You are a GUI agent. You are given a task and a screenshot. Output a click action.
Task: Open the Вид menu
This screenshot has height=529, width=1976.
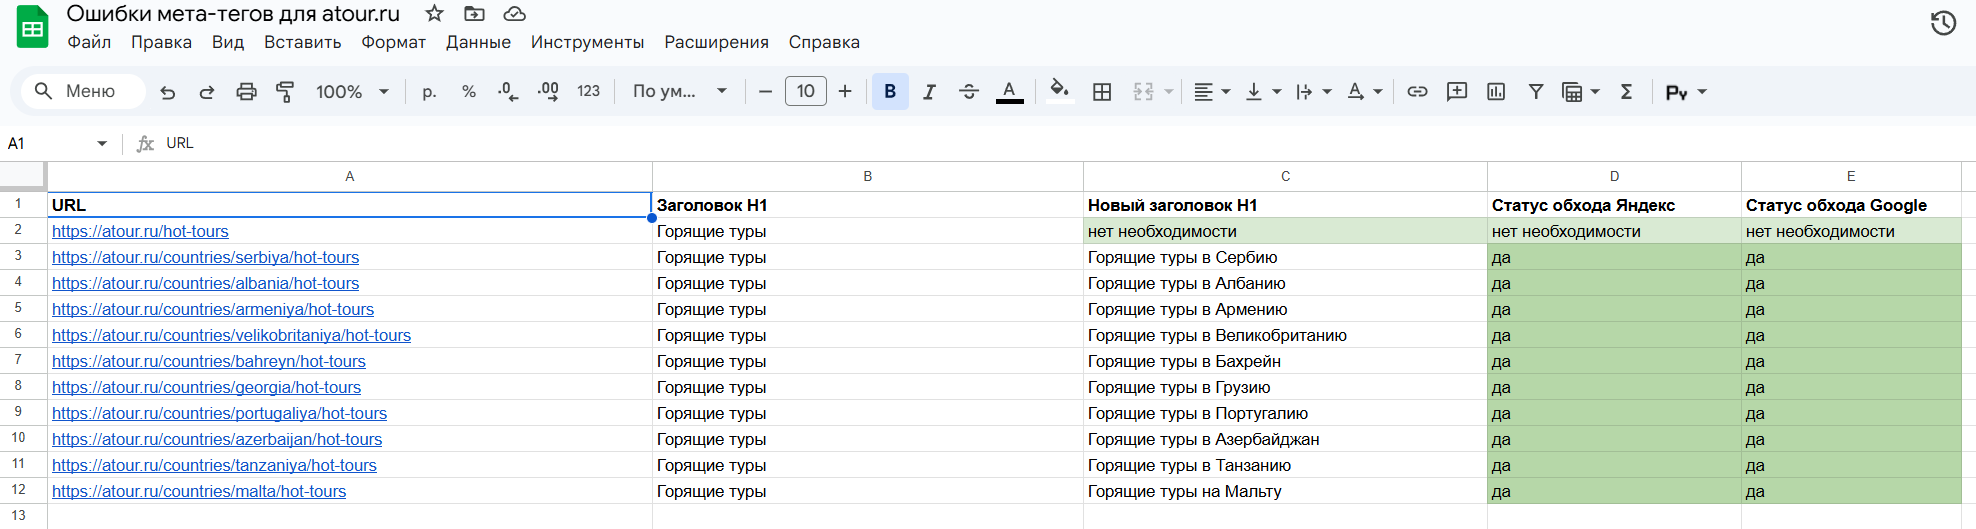[x=228, y=42]
